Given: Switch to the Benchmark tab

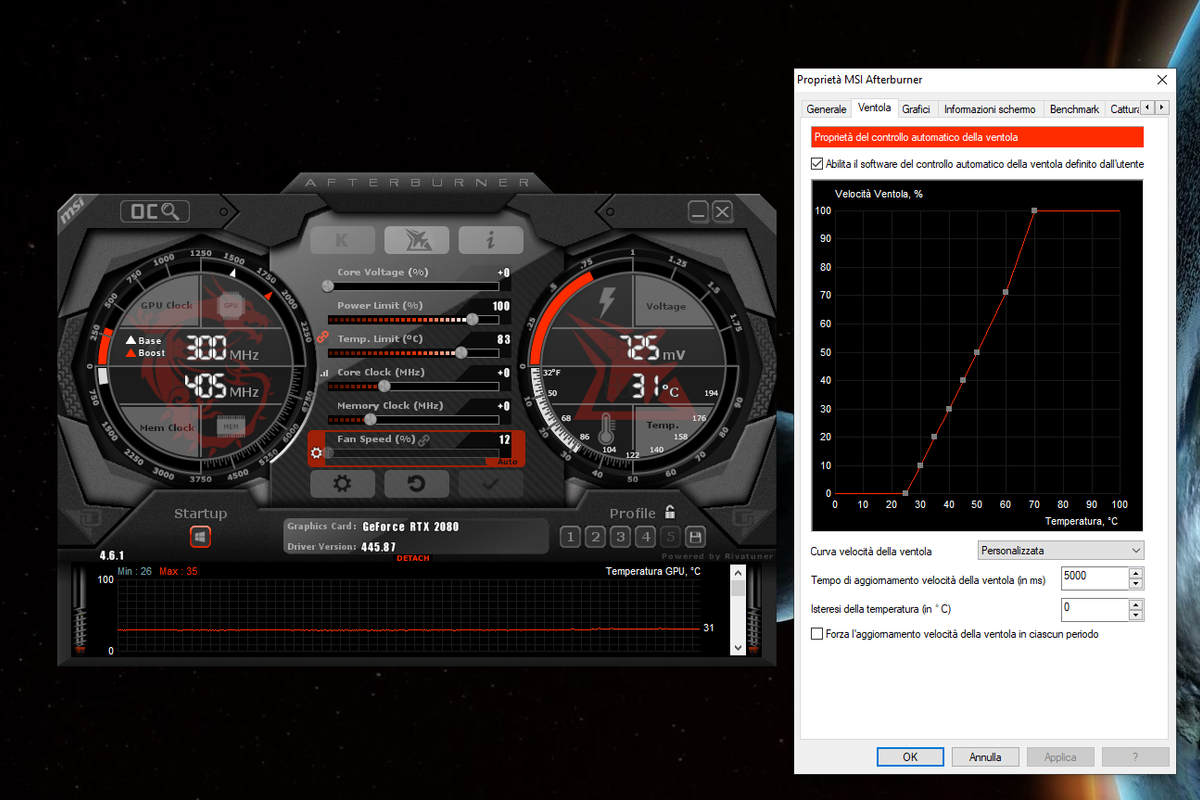Looking at the screenshot, I should [x=1074, y=109].
